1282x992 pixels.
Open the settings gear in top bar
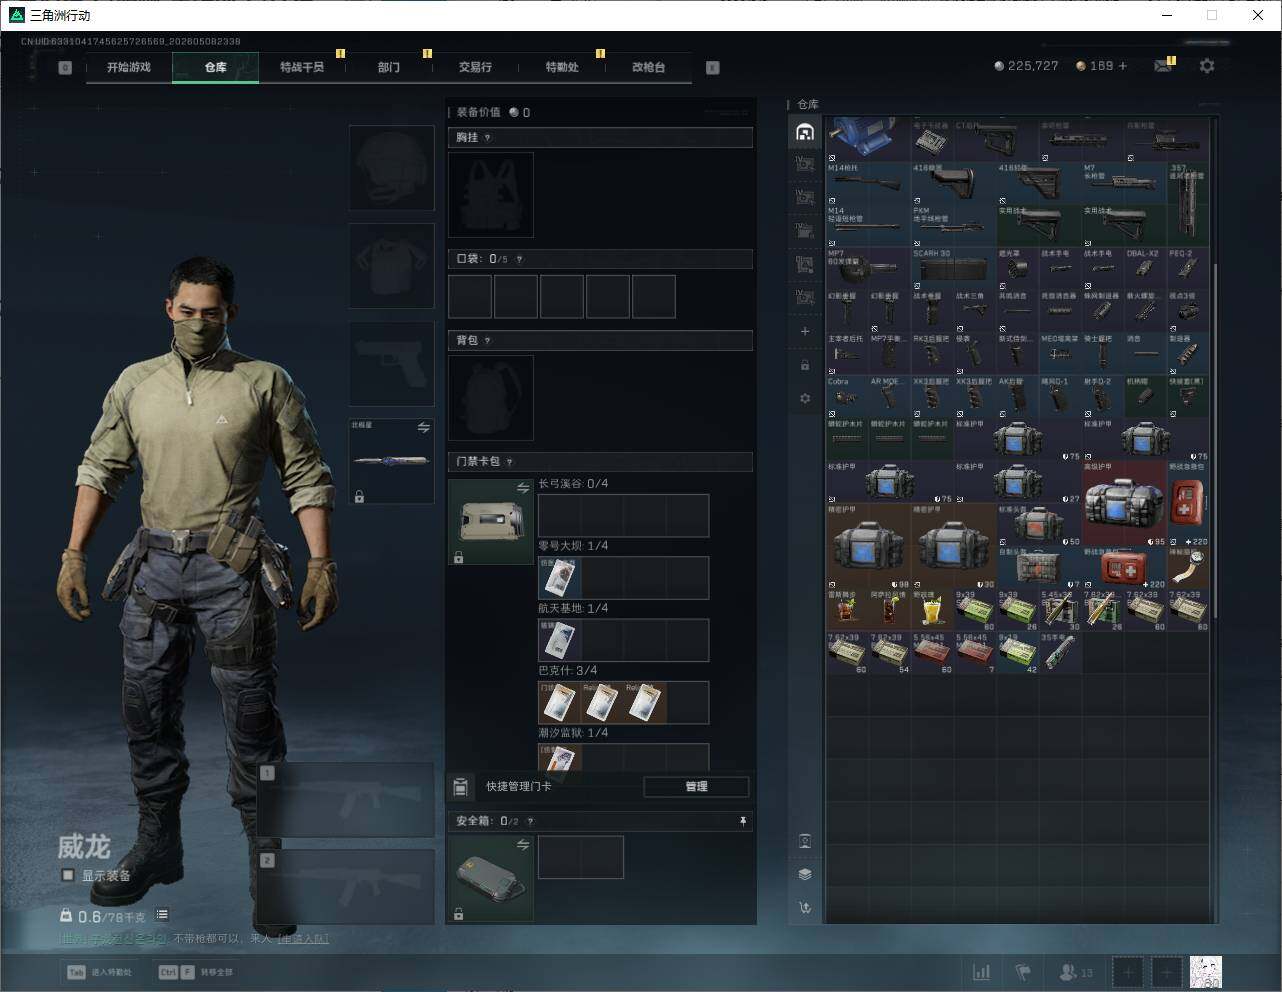click(1207, 66)
